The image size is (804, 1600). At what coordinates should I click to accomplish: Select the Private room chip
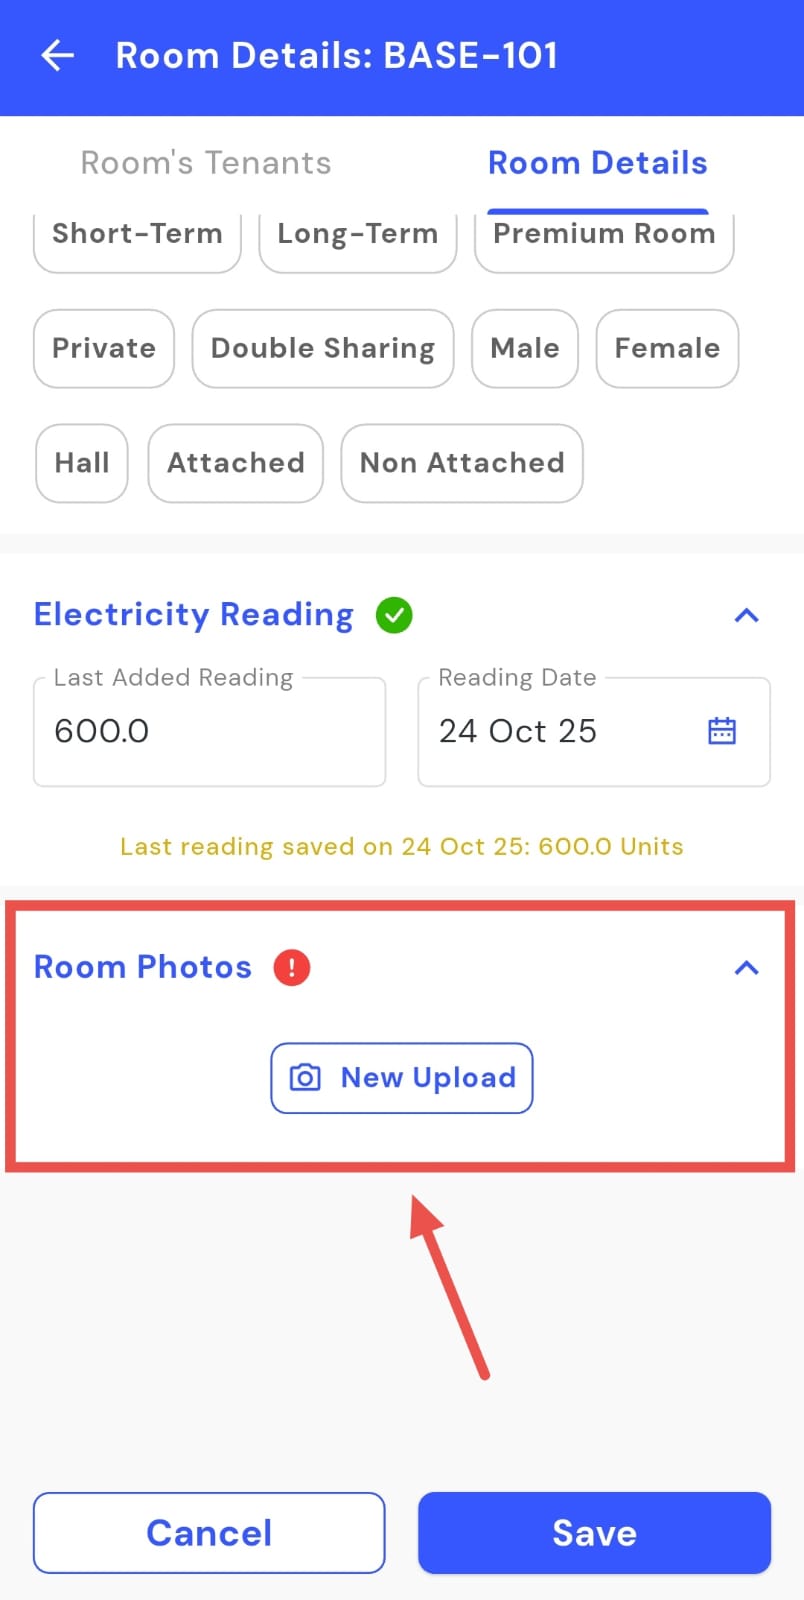104,348
